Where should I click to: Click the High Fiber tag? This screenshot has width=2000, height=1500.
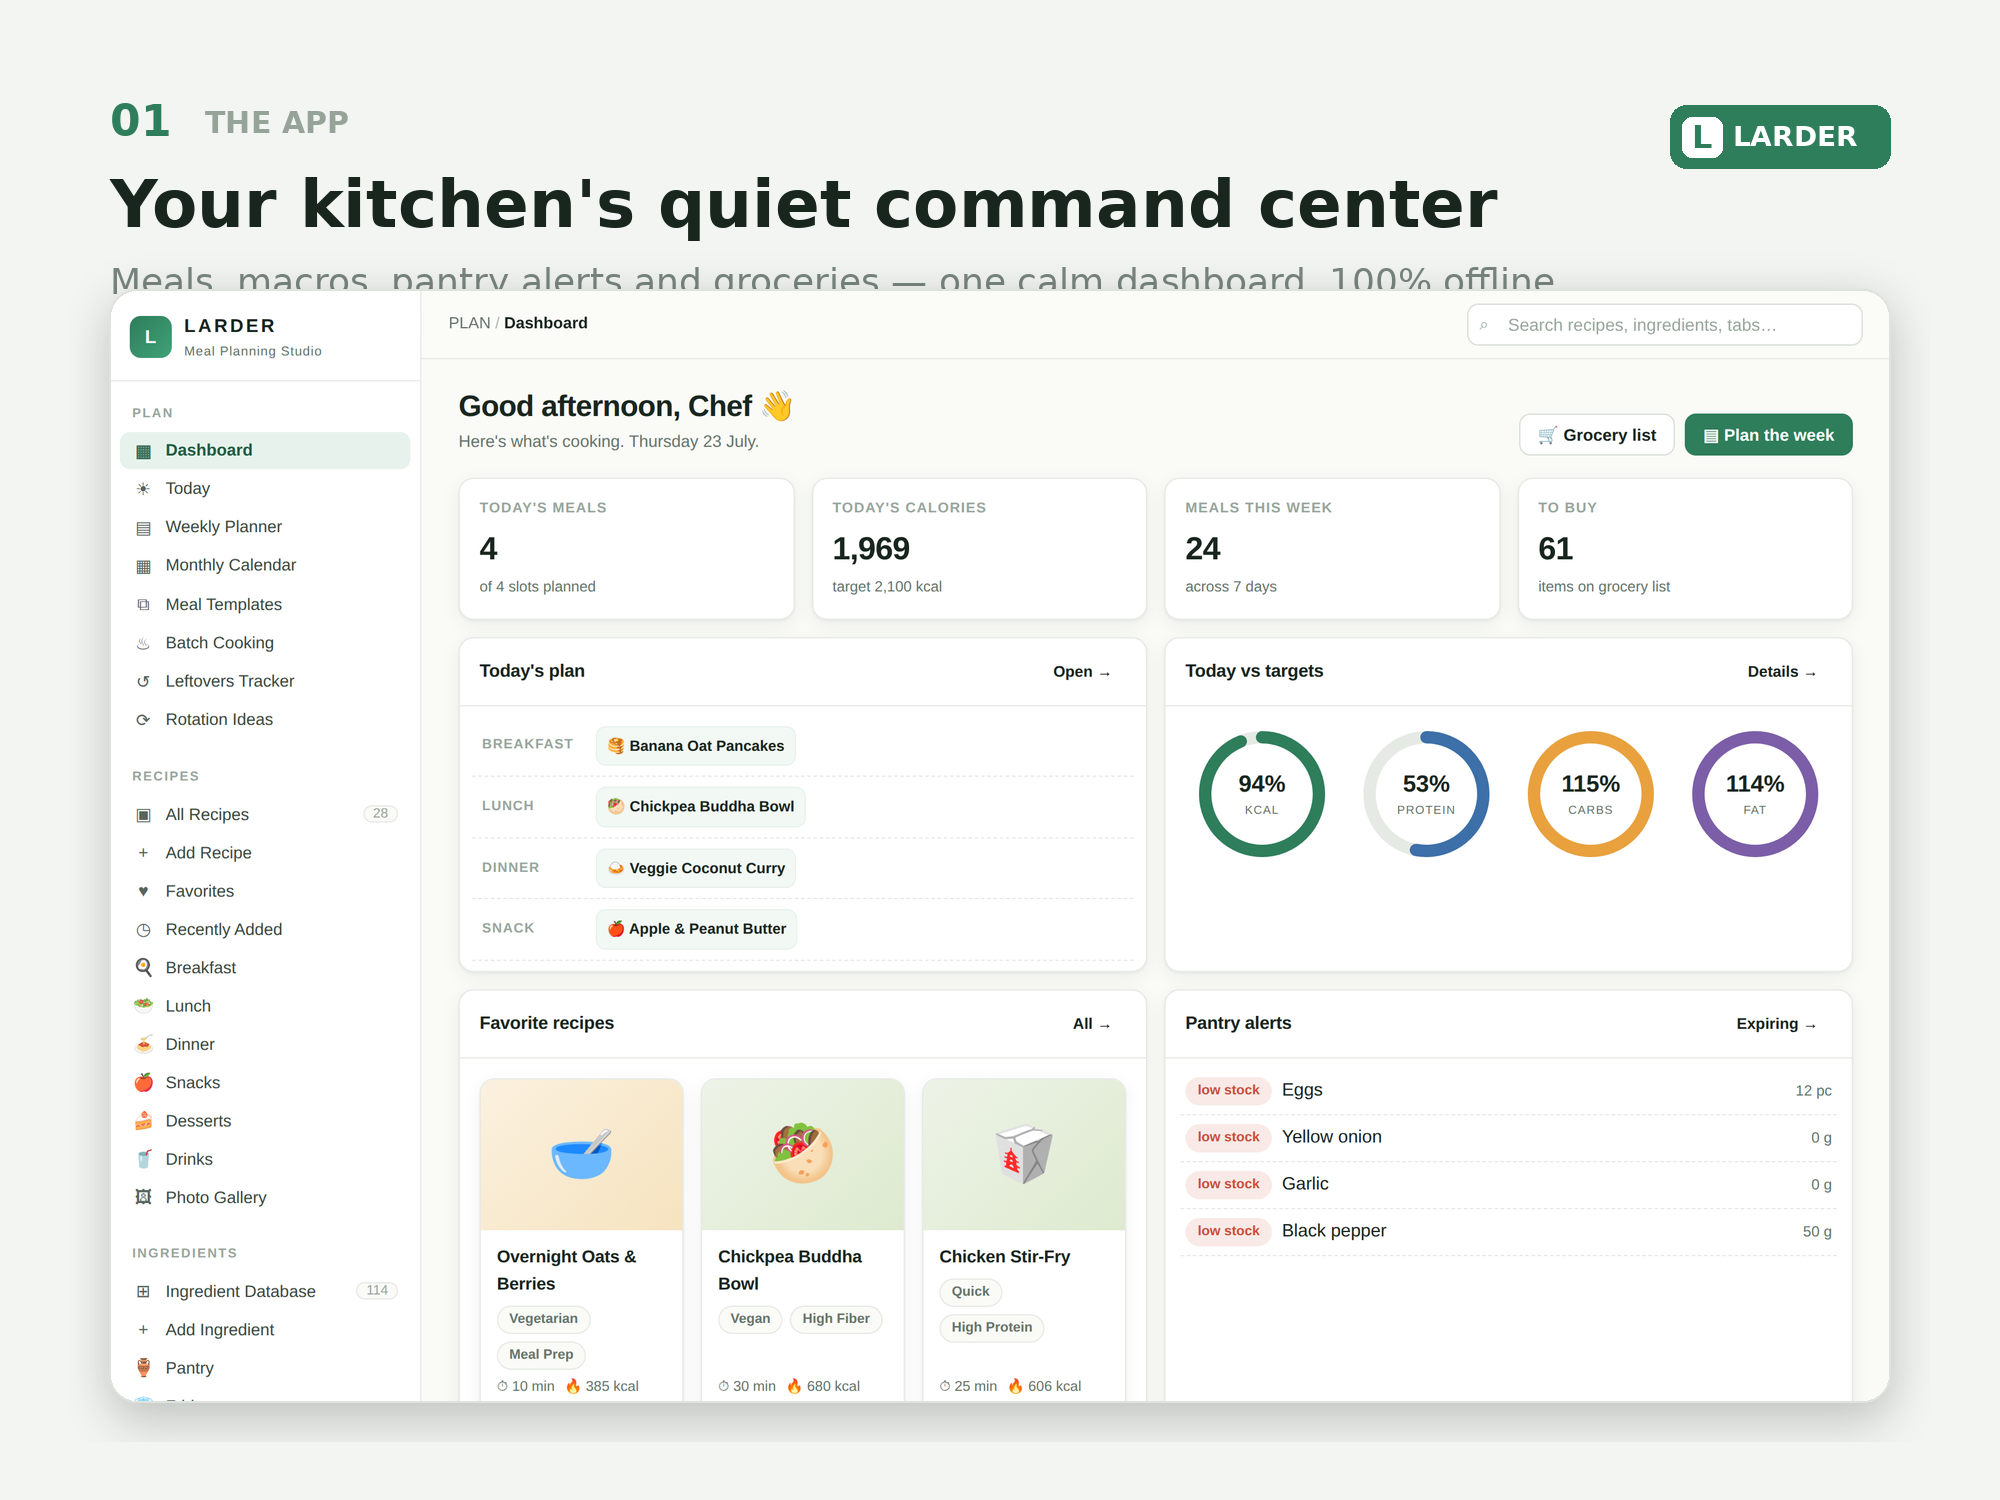coord(836,1319)
